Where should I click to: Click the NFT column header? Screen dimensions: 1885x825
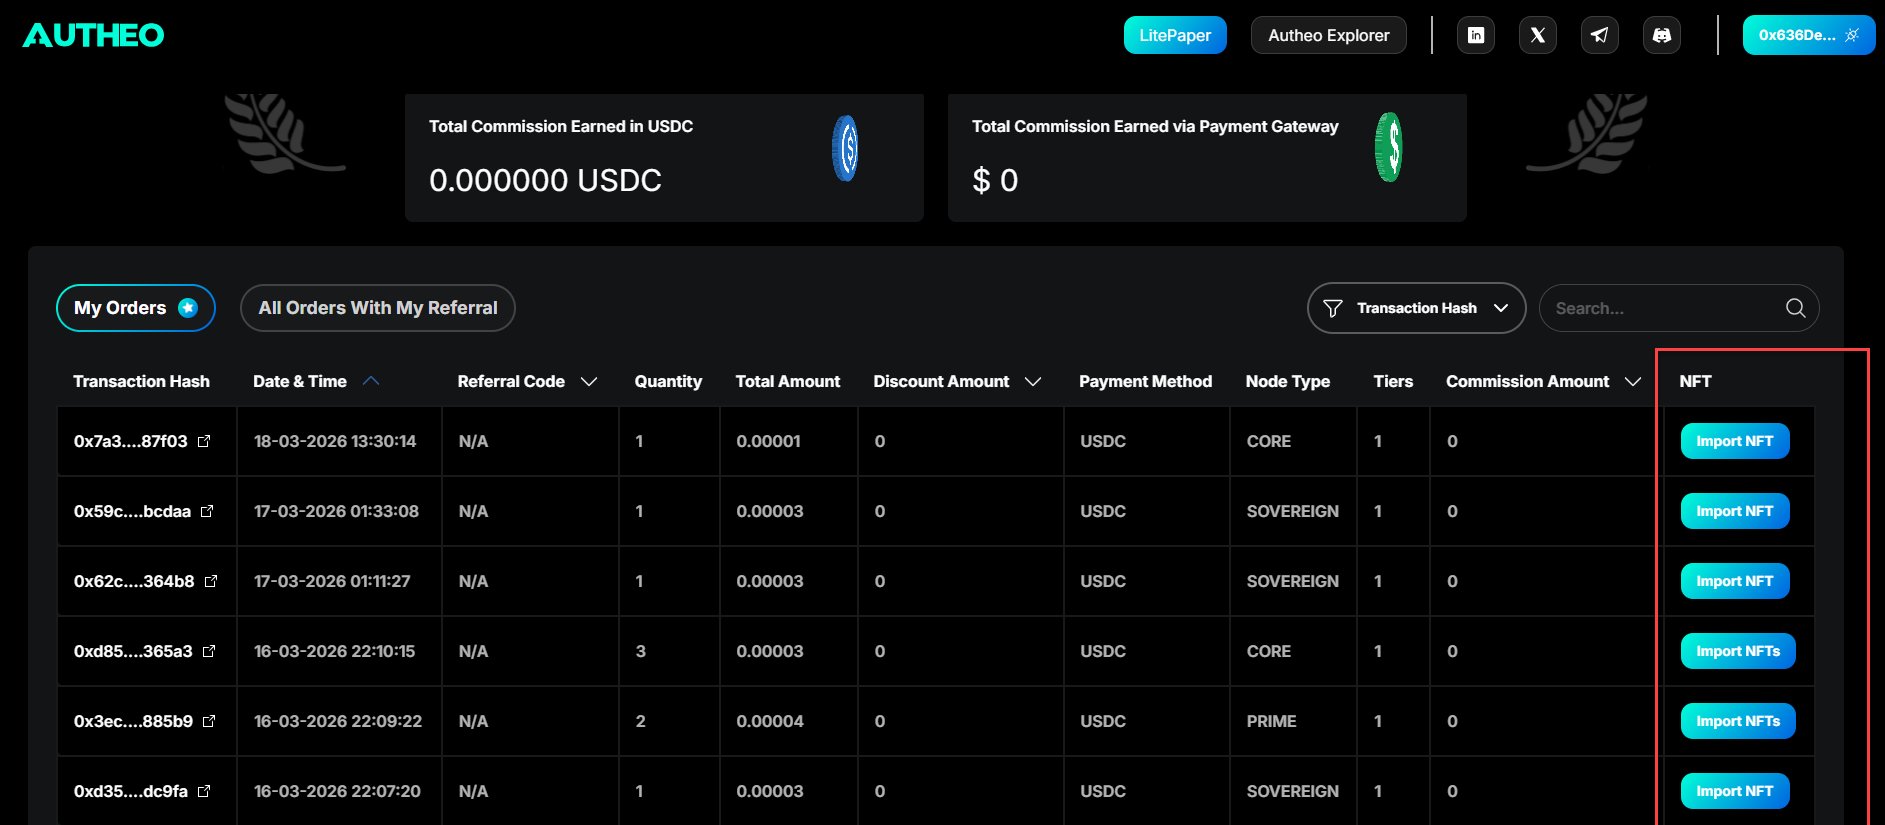pos(1695,381)
